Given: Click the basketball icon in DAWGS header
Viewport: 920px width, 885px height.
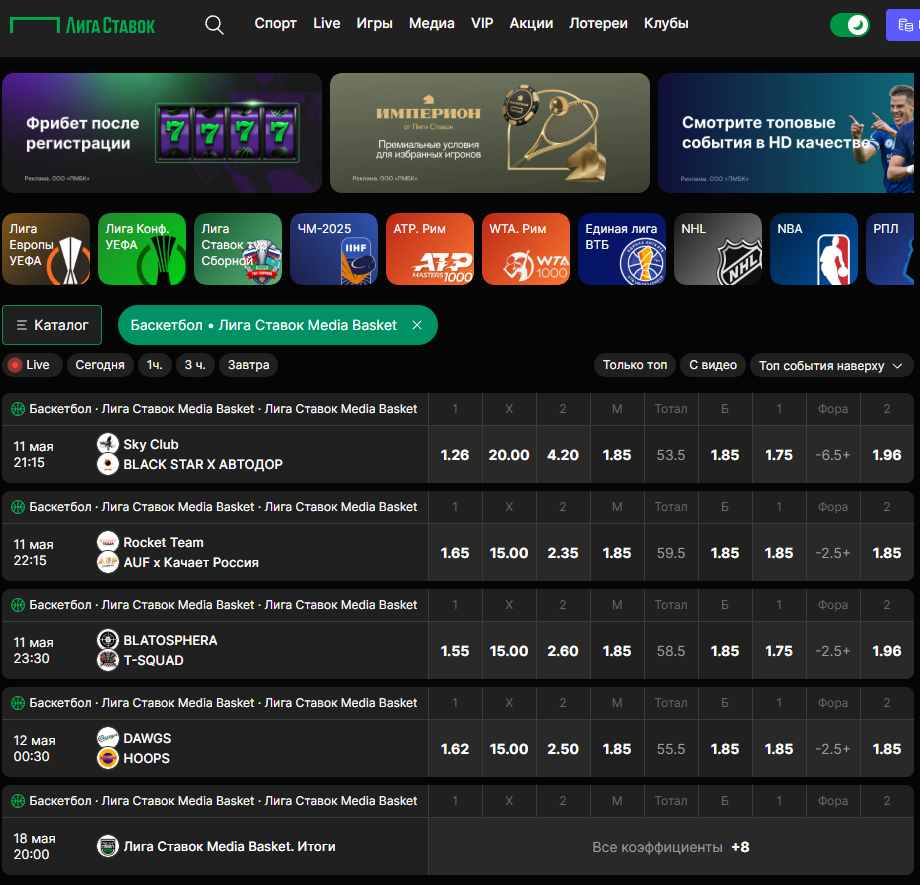Looking at the screenshot, I should [x=18, y=703].
